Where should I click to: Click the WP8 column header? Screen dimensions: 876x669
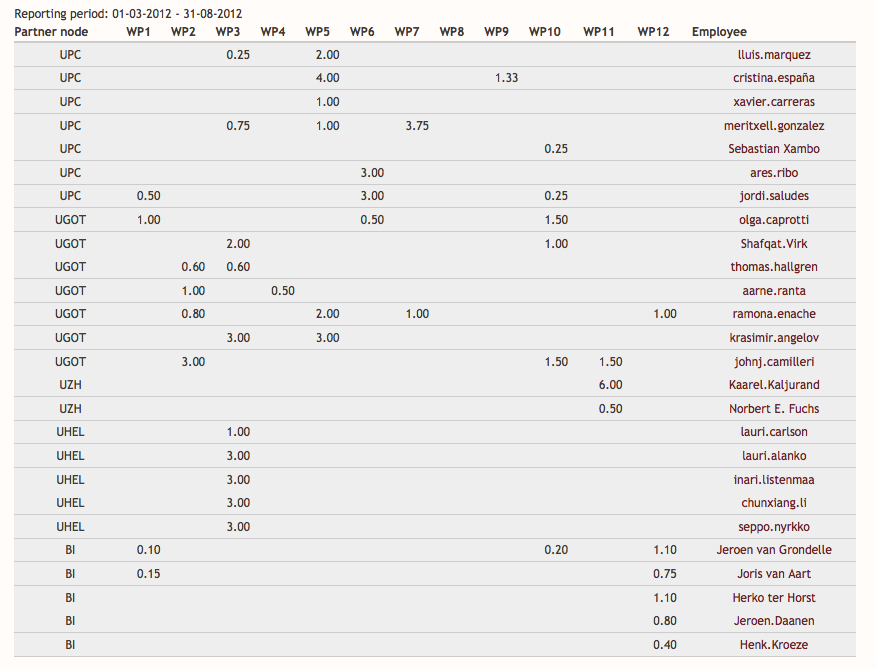pos(451,32)
